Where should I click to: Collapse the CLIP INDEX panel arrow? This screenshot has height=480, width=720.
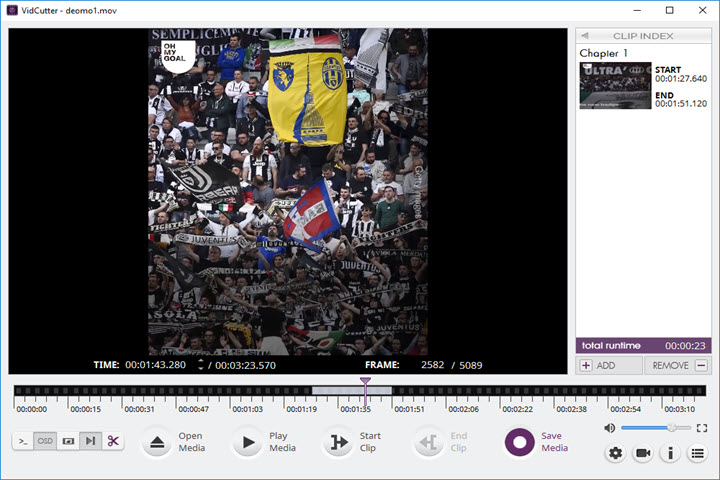coord(585,36)
